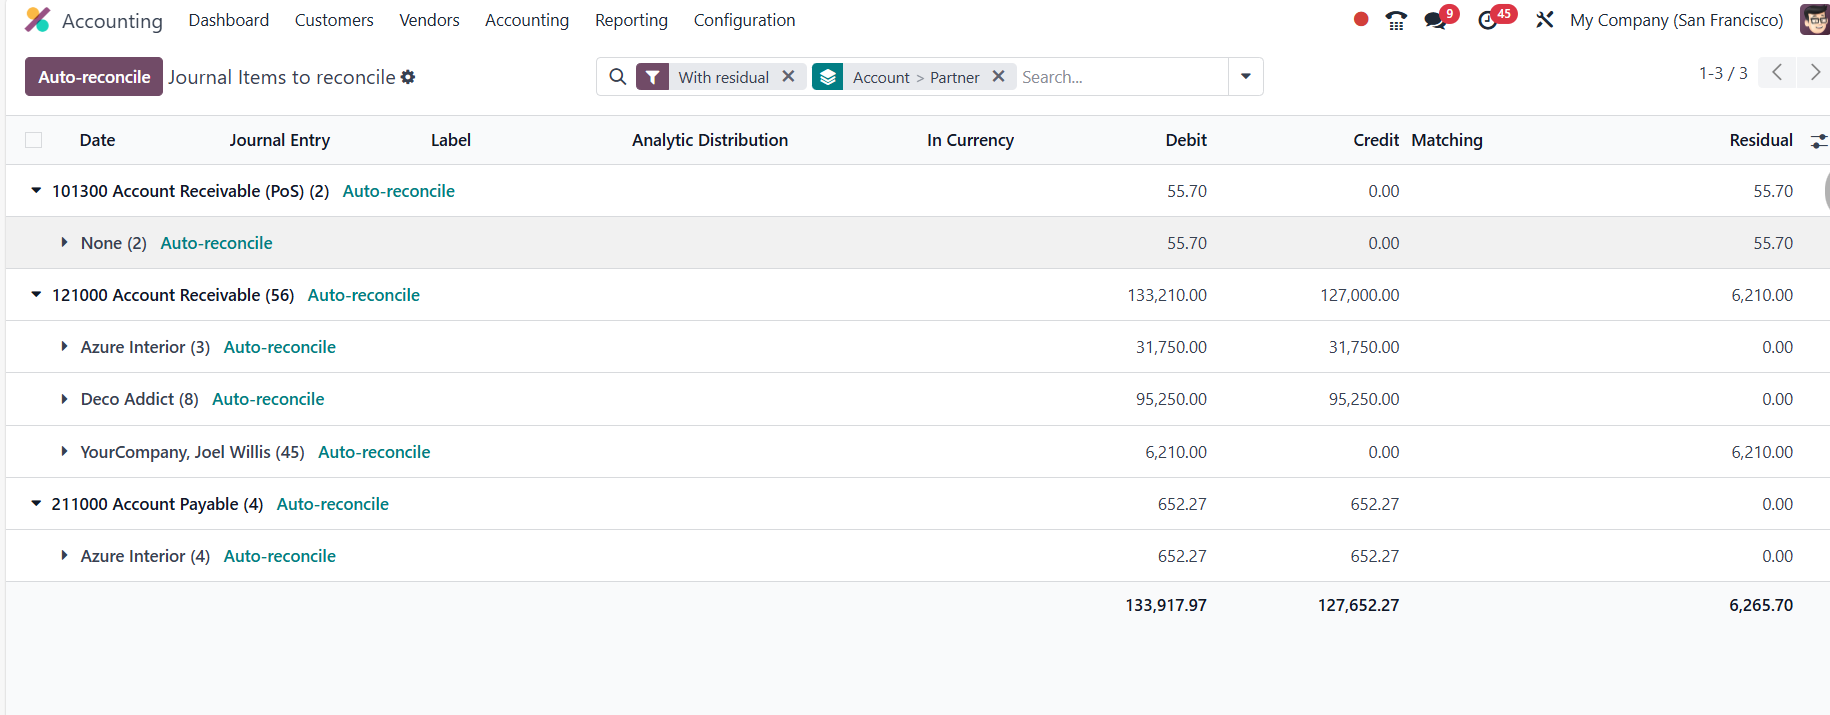Click the total residual 6,265.70
Image resolution: width=1830 pixels, height=715 pixels.
pos(1760,605)
